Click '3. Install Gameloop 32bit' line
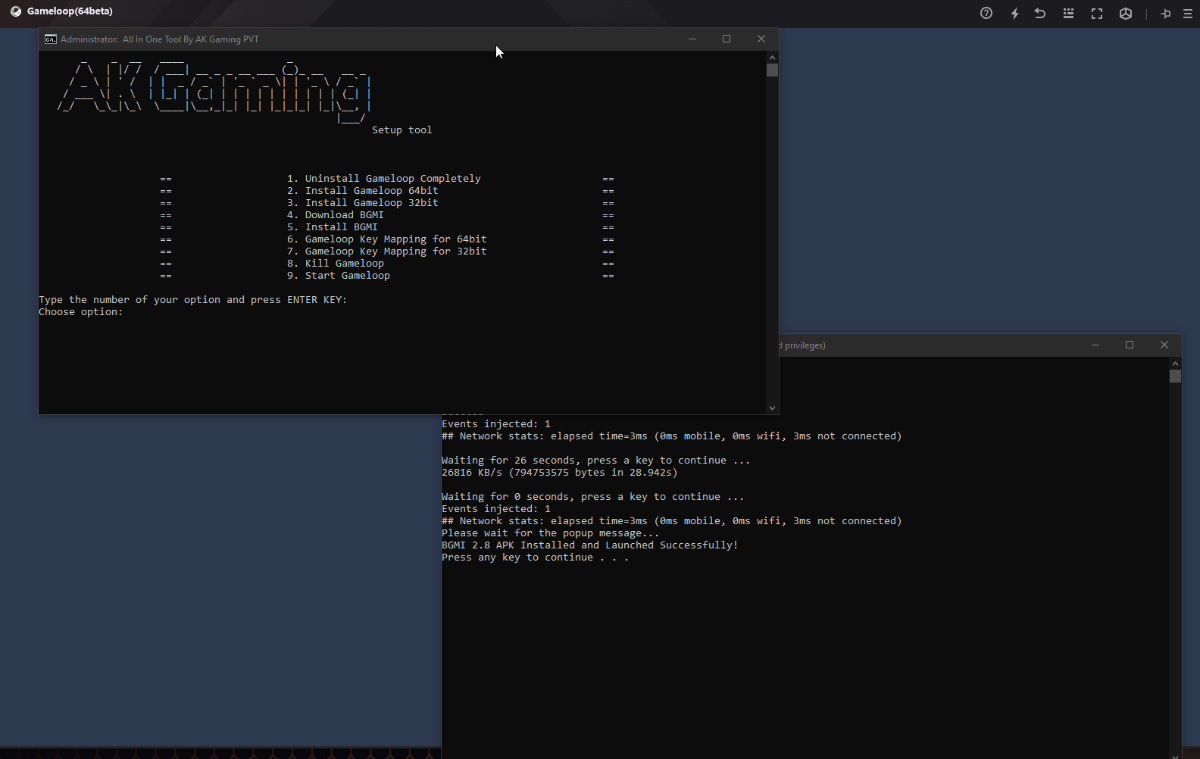Viewport: 1200px width, 759px height. 362,203
